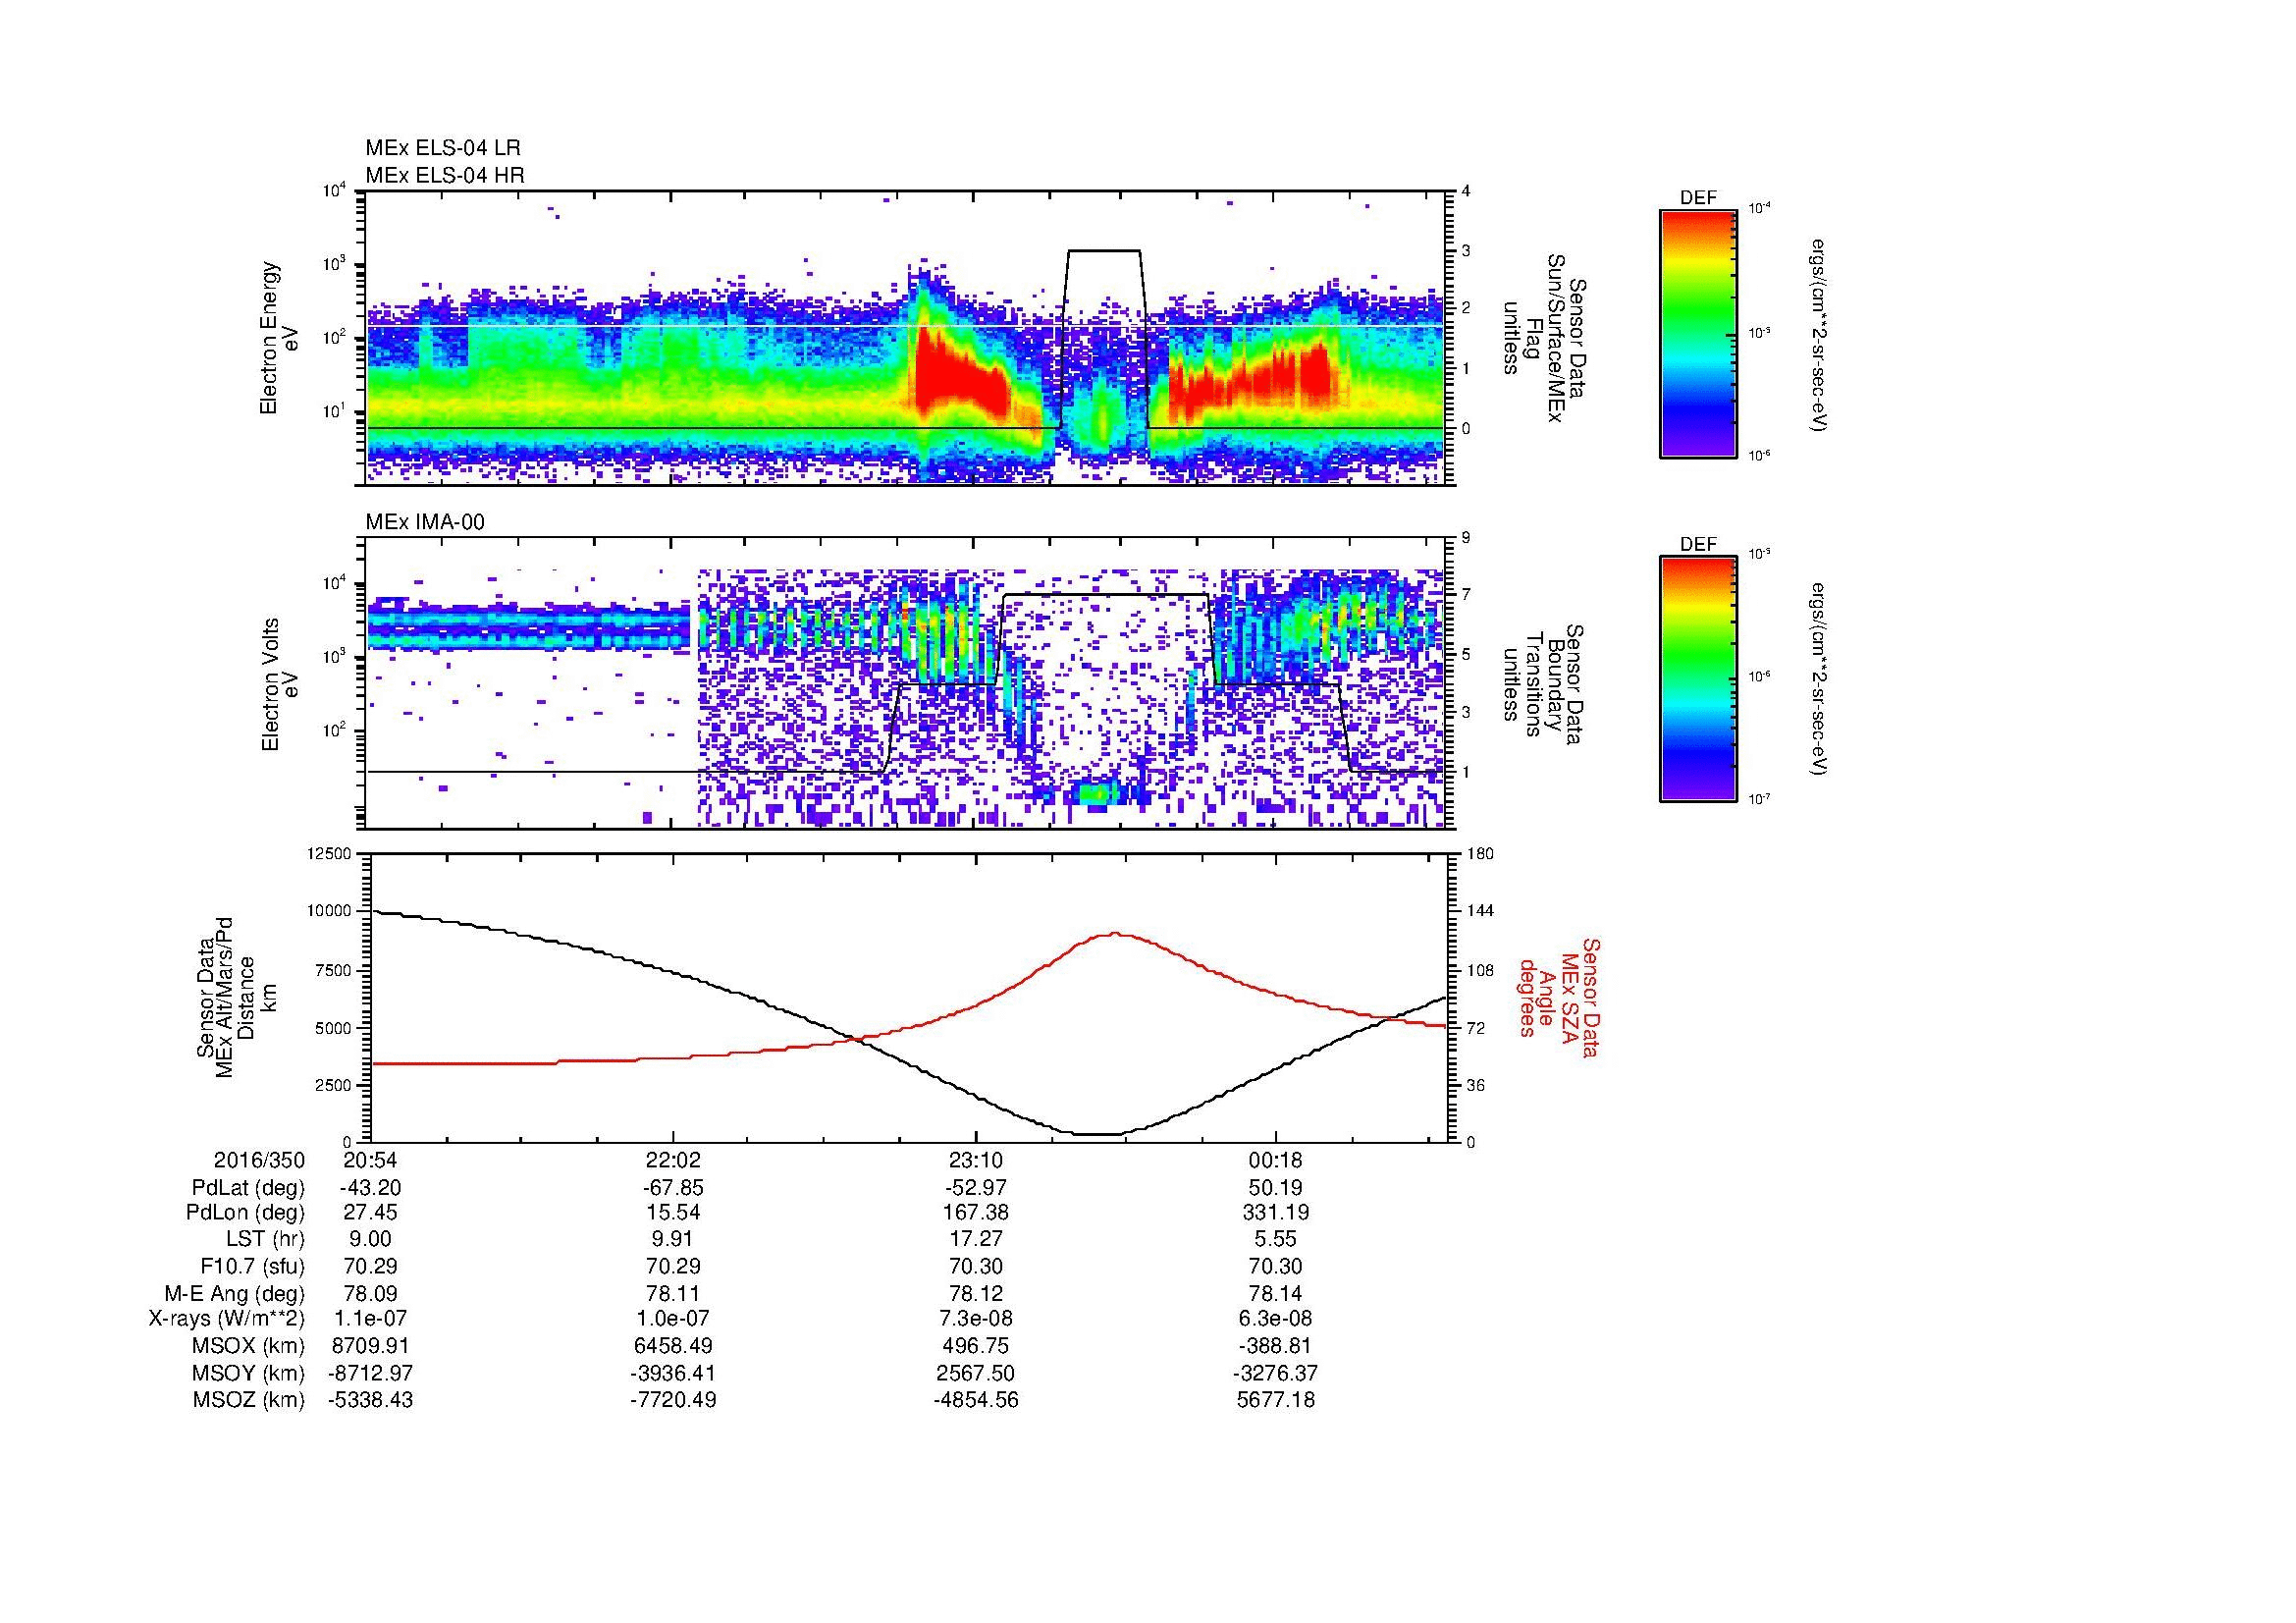Click MSOZ value 5677.18
Viewport: 2296px width, 1623px height.
click(x=1276, y=1400)
